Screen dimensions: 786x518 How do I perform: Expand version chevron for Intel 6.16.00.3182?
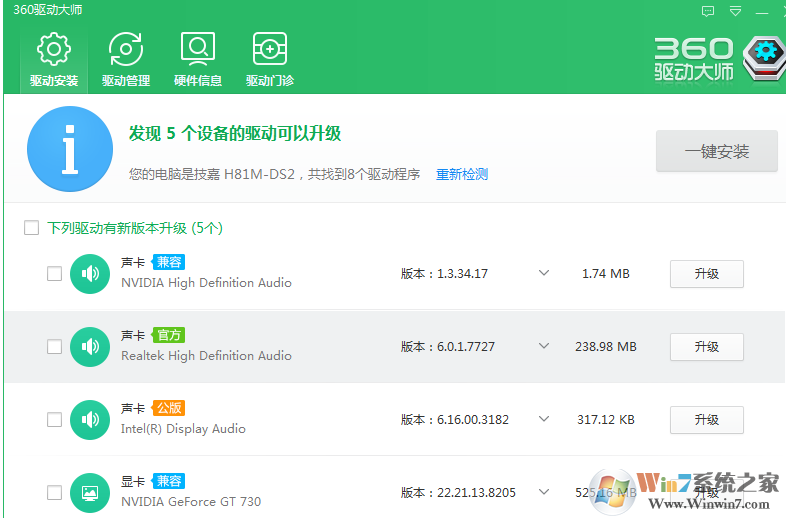tap(544, 419)
